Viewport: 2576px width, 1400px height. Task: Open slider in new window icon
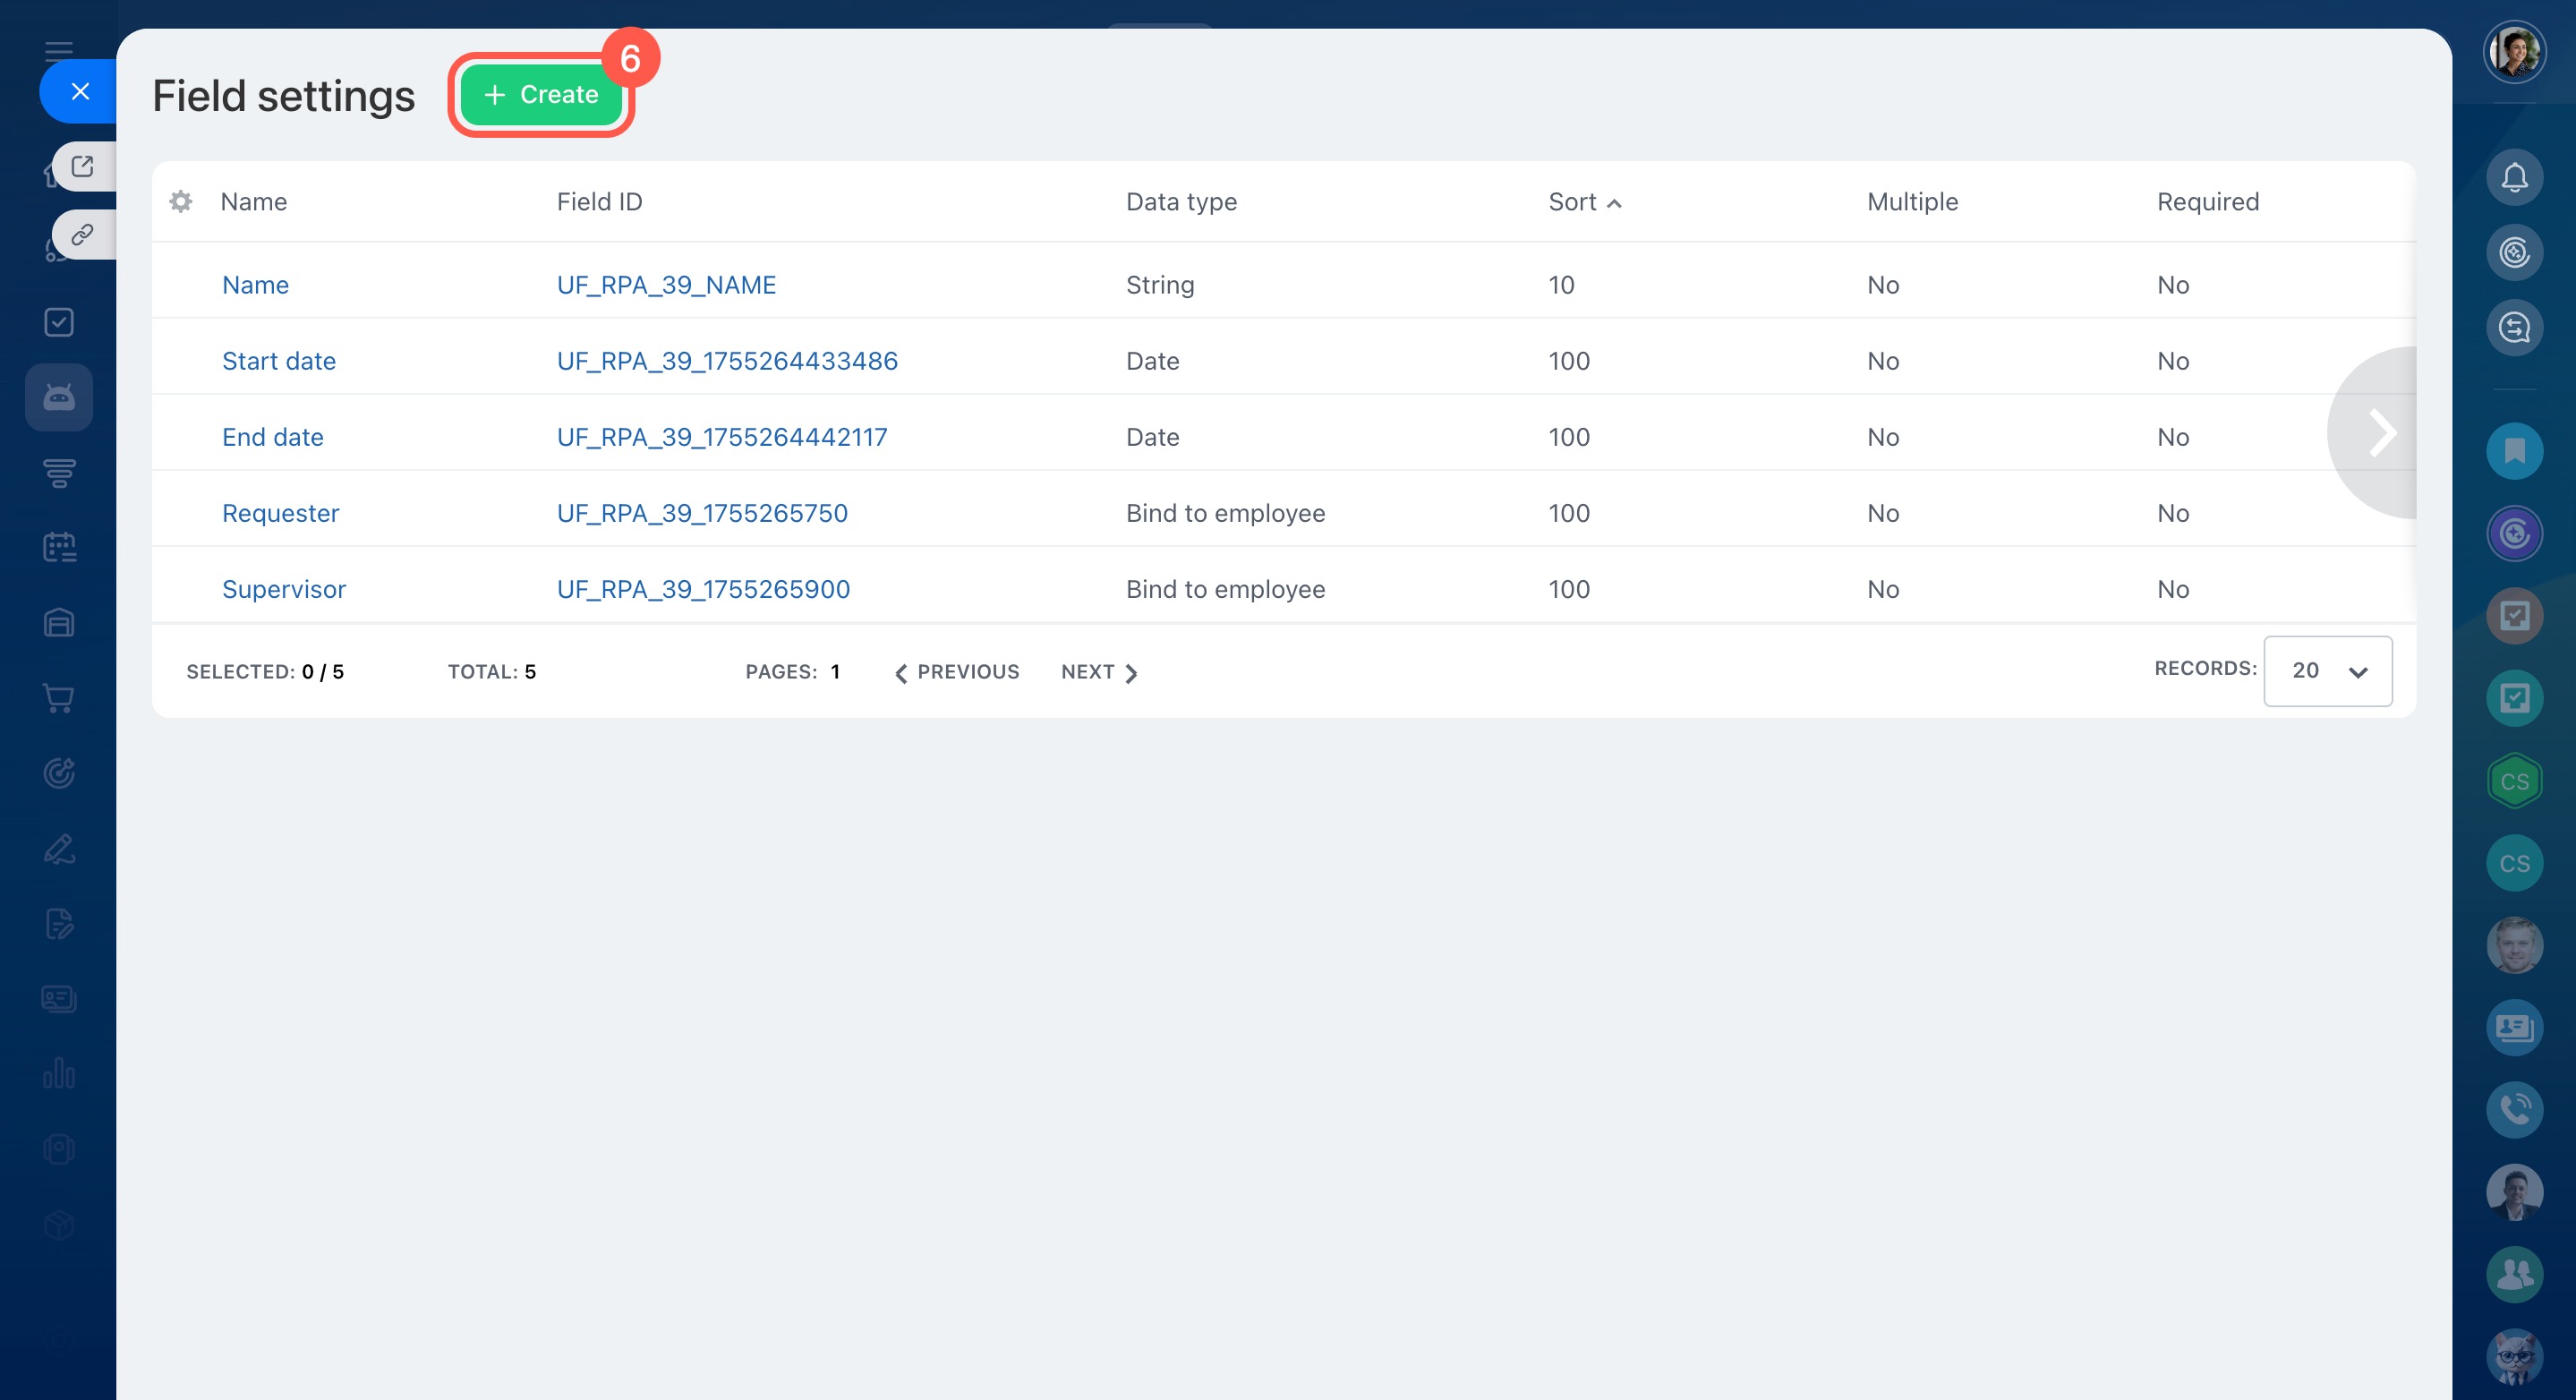(x=83, y=166)
